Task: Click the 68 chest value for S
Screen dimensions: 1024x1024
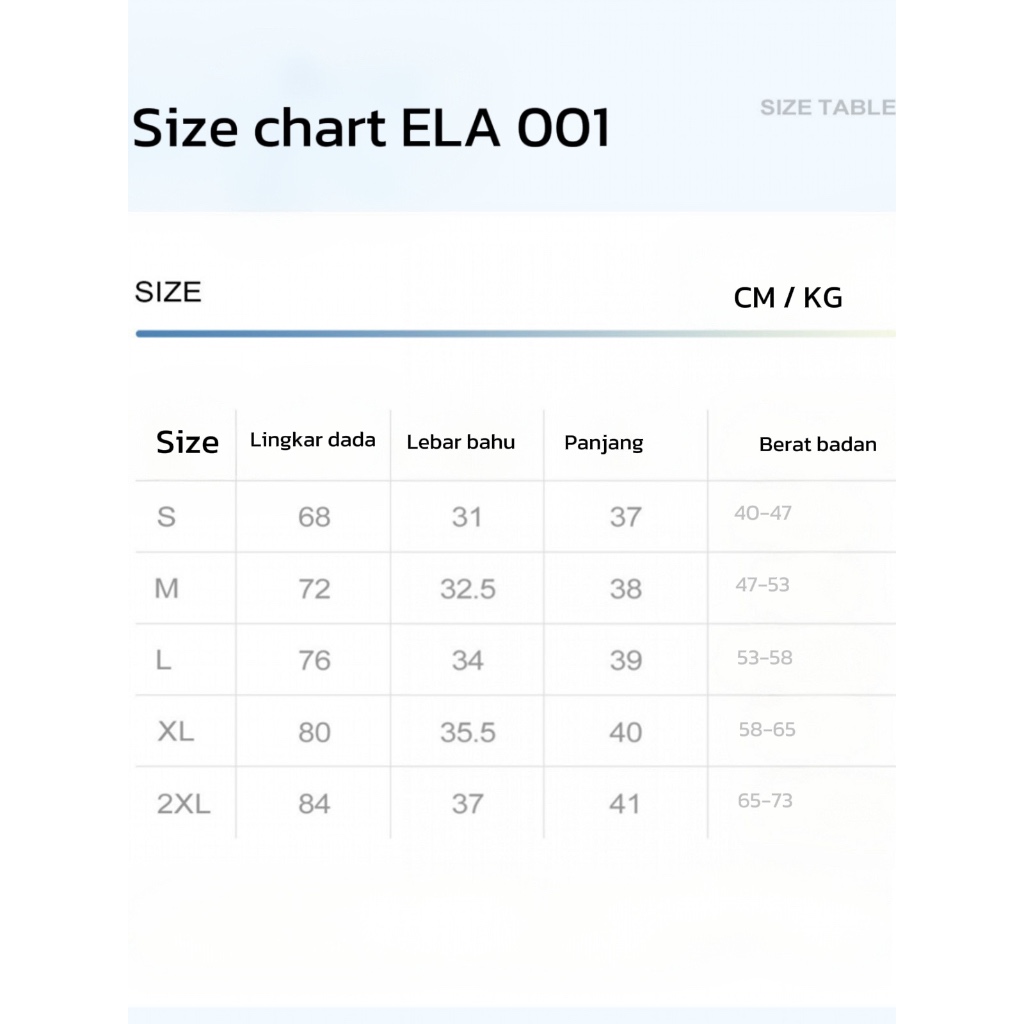Action: tap(314, 517)
